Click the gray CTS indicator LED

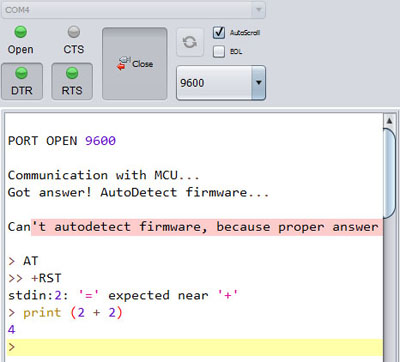pos(74,32)
